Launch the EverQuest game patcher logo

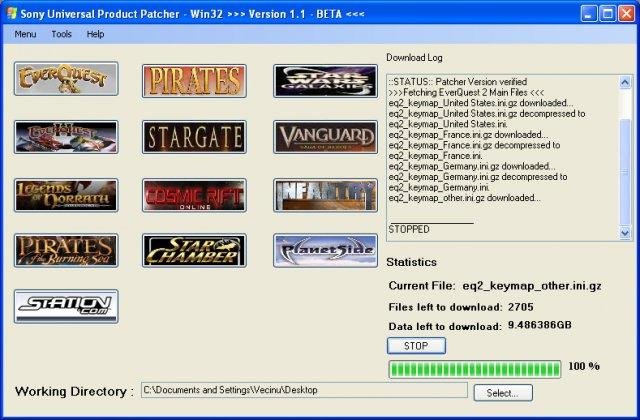66,79
